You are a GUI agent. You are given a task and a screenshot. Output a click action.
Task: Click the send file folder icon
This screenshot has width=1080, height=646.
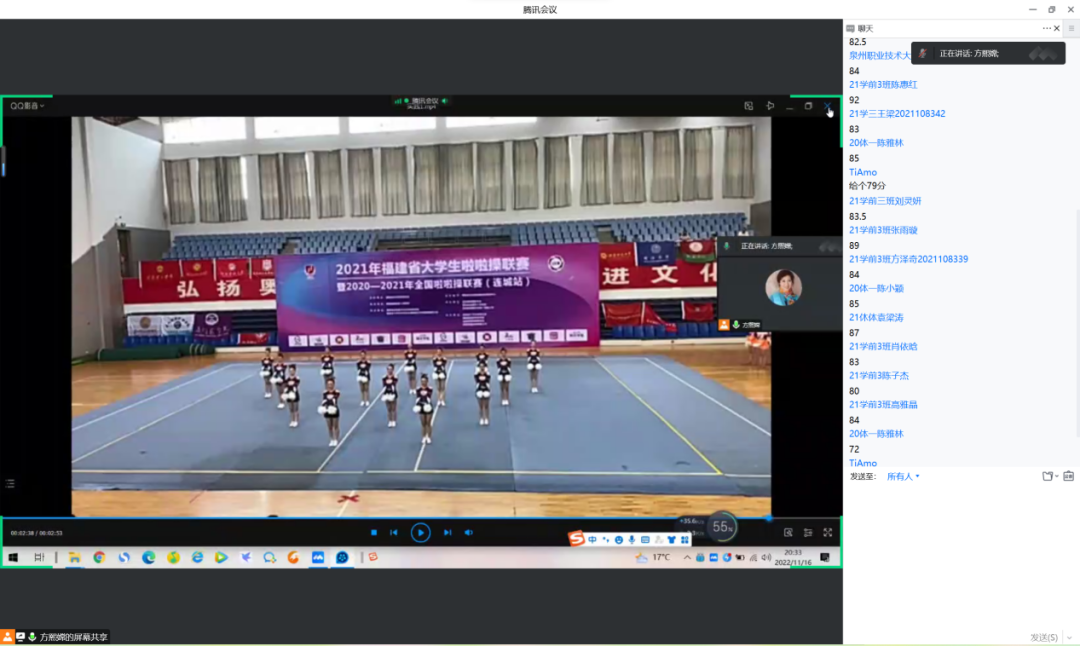tap(1047, 476)
